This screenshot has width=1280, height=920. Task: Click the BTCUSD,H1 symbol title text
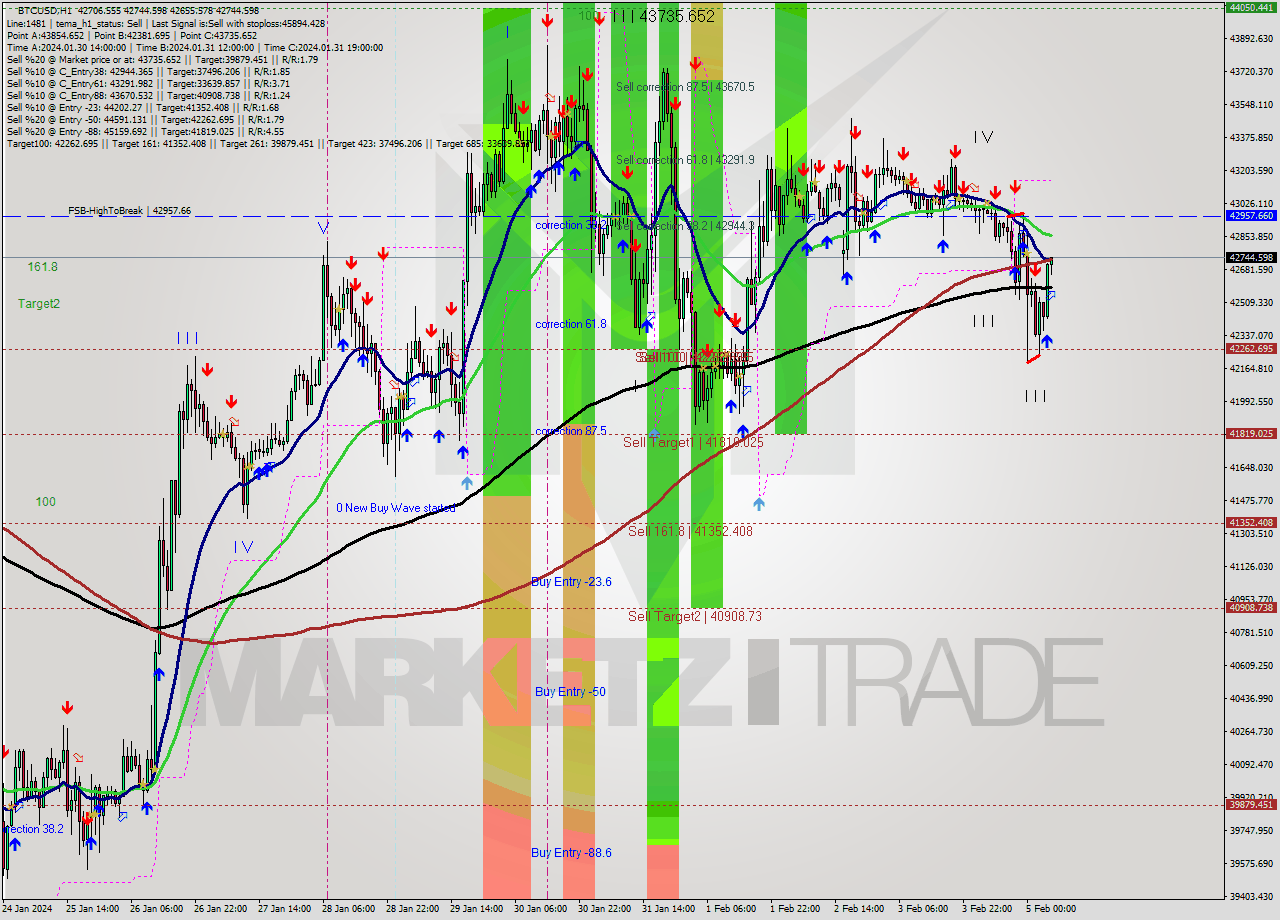[x=46, y=10]
